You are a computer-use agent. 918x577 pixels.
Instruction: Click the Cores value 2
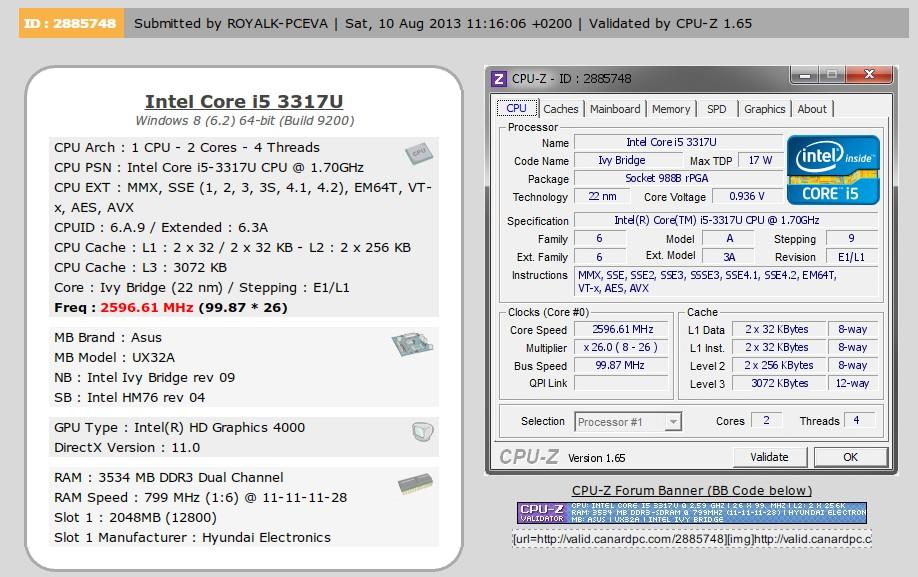pos(766,420)
